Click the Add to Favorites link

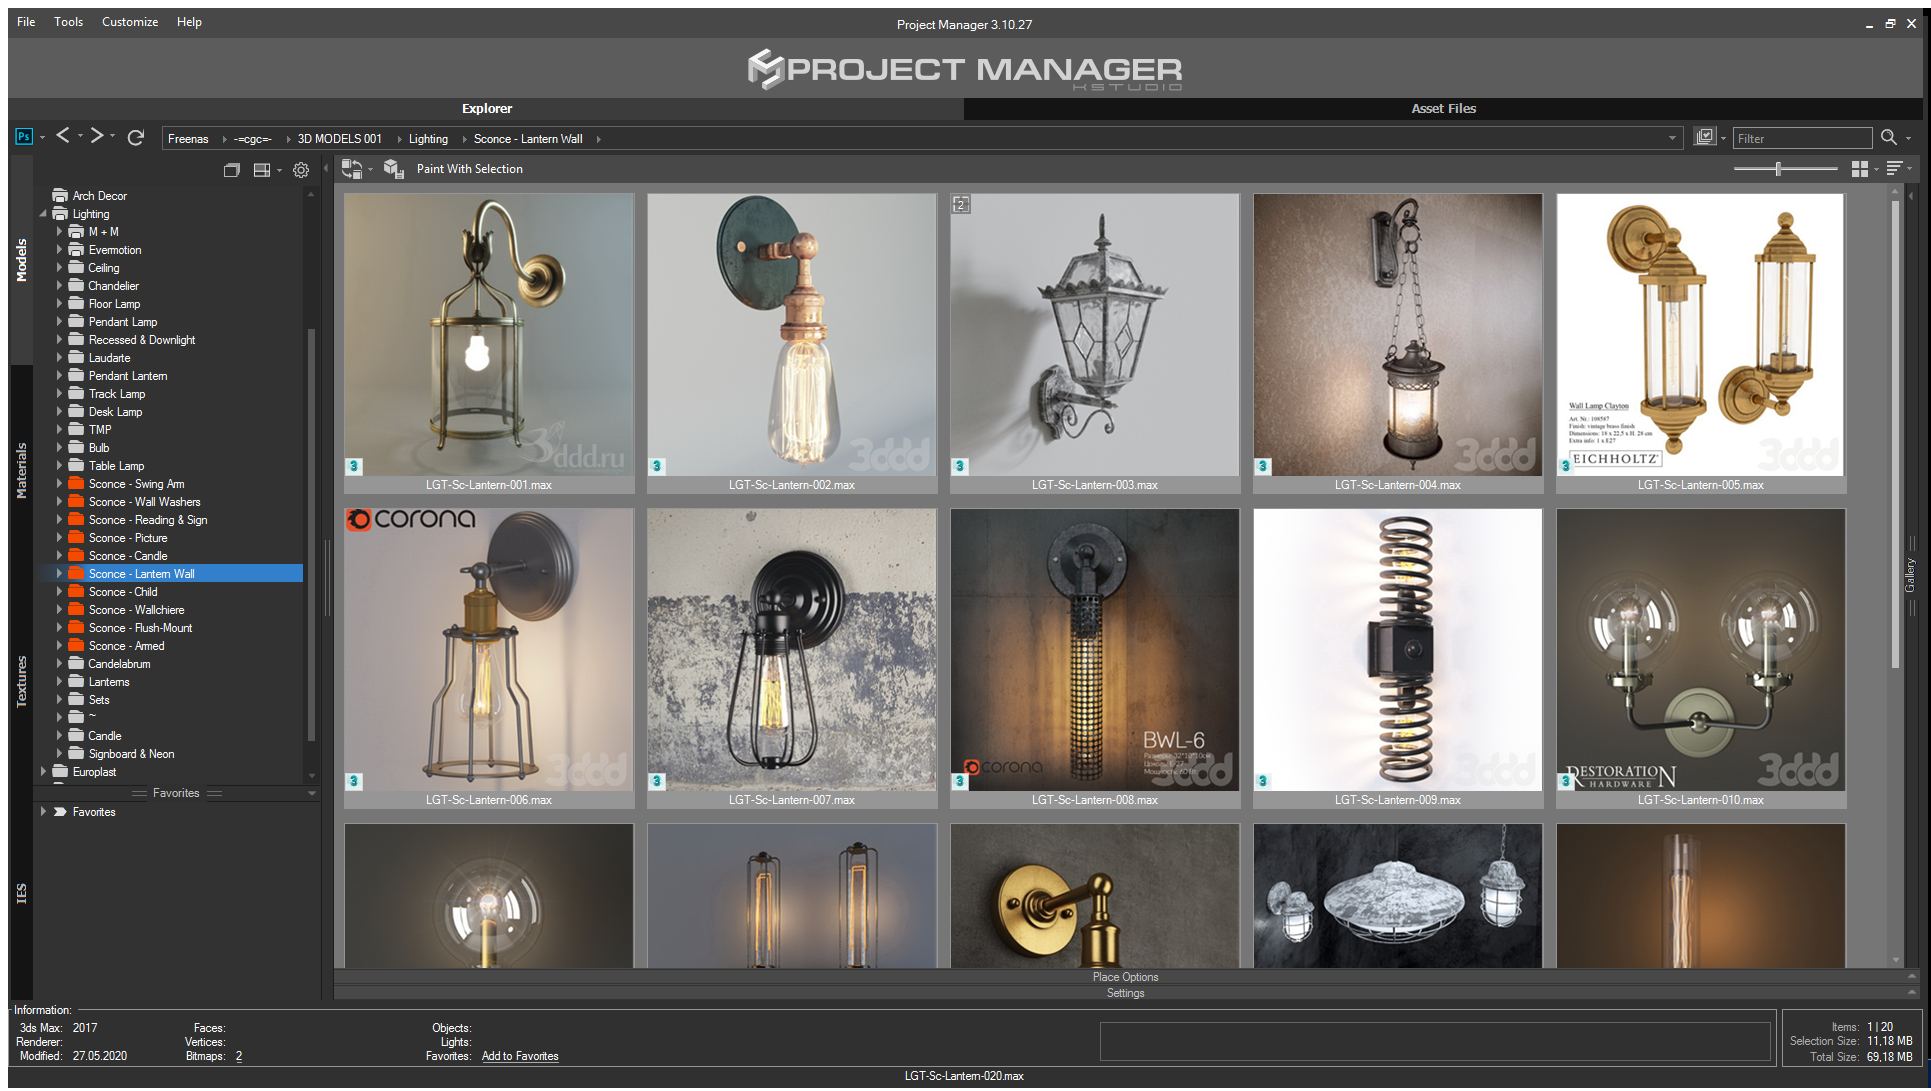(x=520, y=1056)
